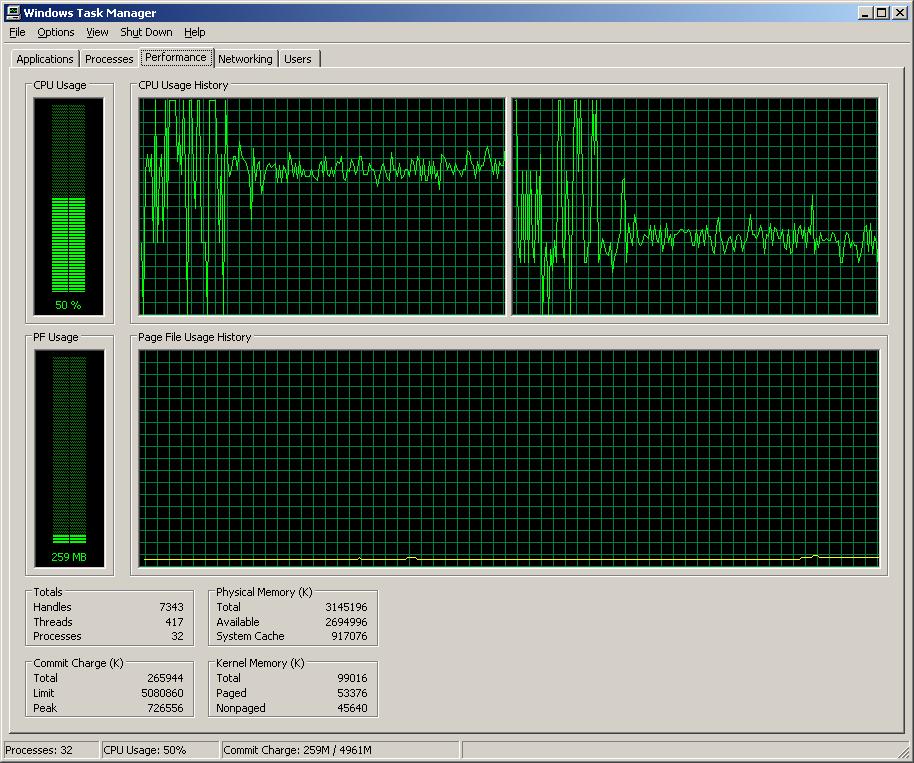Click the 'Commit Charge (K)' group label
The height and width of the screenshot is (763, 914).
point(78,663)
